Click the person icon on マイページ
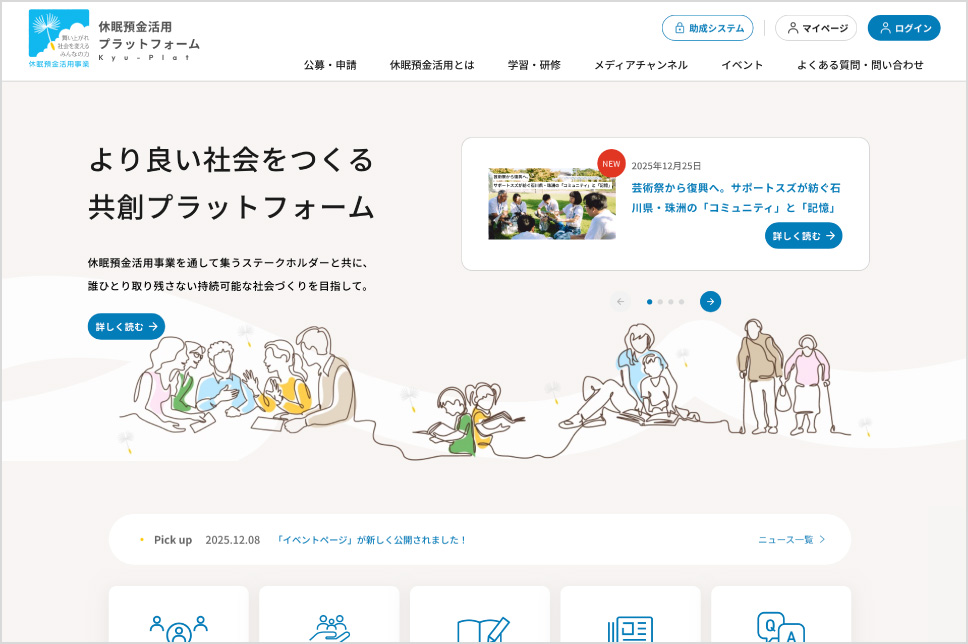This screenshot has height=644, width=968. (x=791, y=28)
